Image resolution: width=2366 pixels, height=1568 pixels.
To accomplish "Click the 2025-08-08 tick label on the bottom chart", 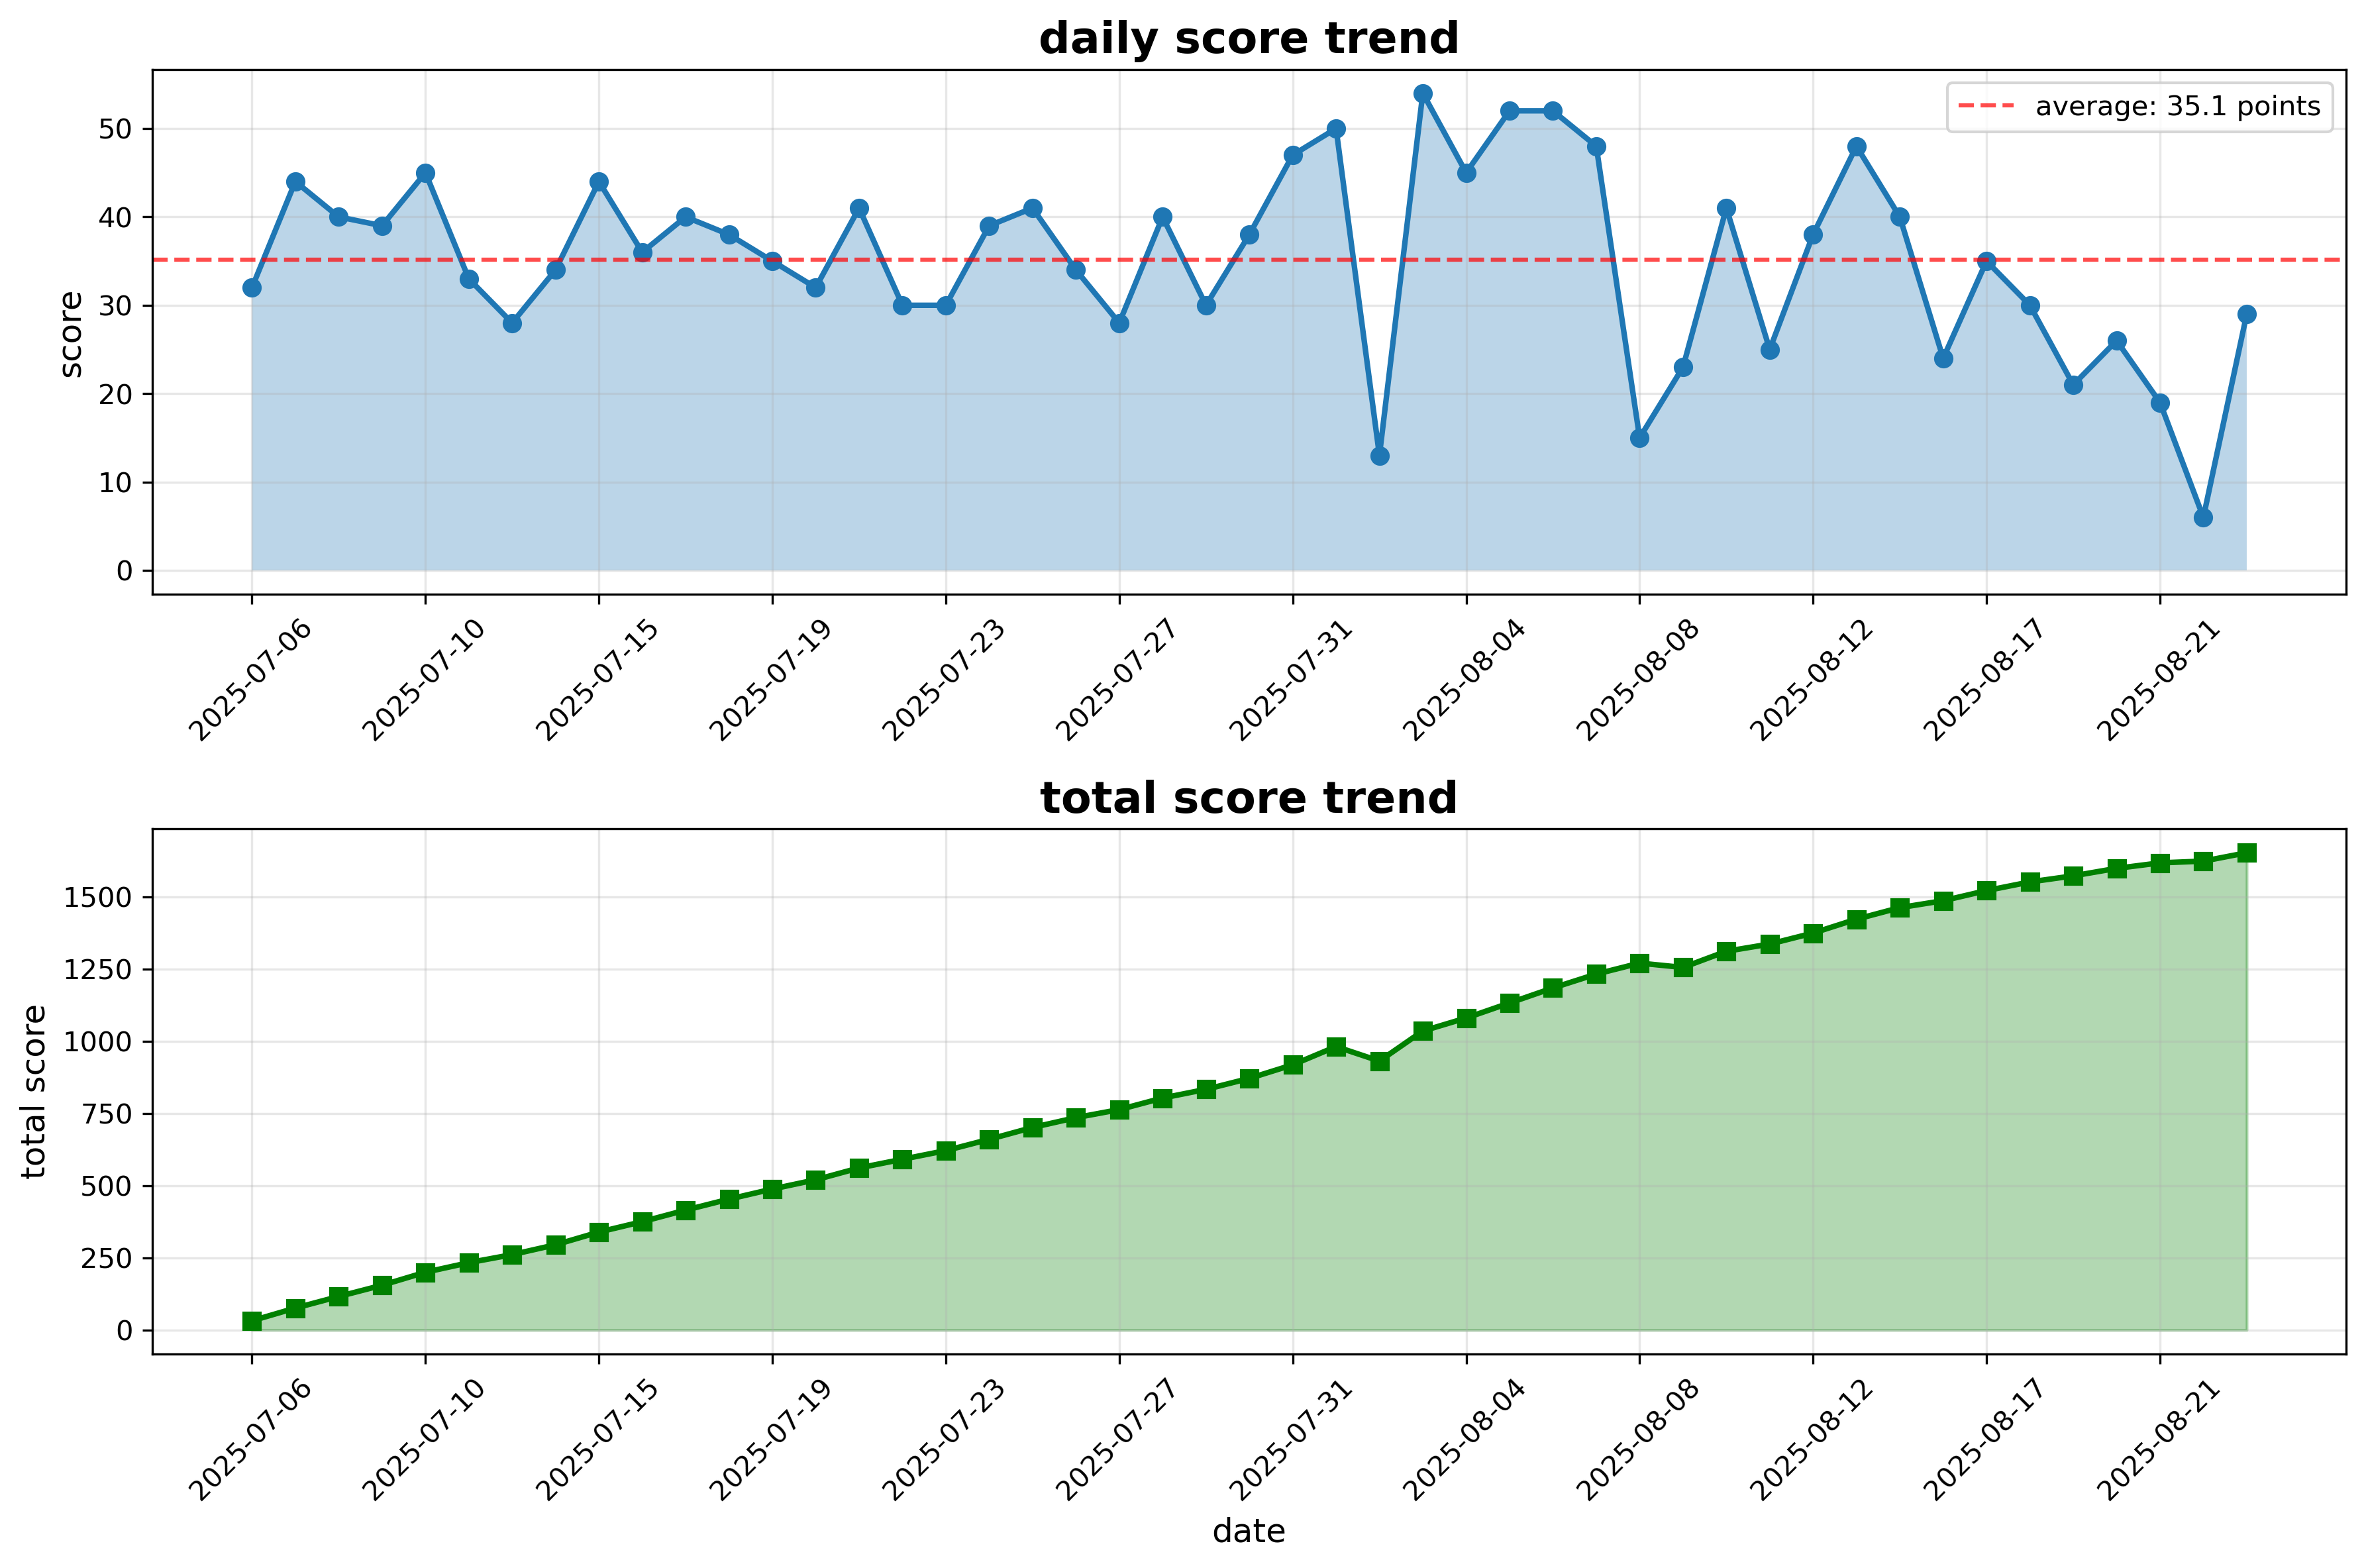I will [1637, 1440].
